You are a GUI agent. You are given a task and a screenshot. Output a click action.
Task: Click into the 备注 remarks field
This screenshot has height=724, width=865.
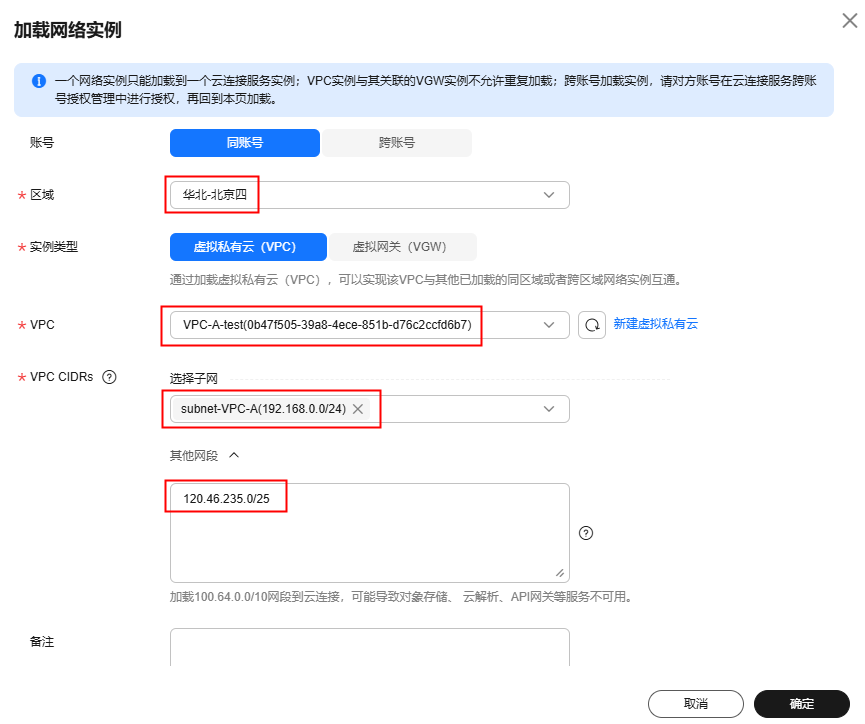tap(370, 647)
